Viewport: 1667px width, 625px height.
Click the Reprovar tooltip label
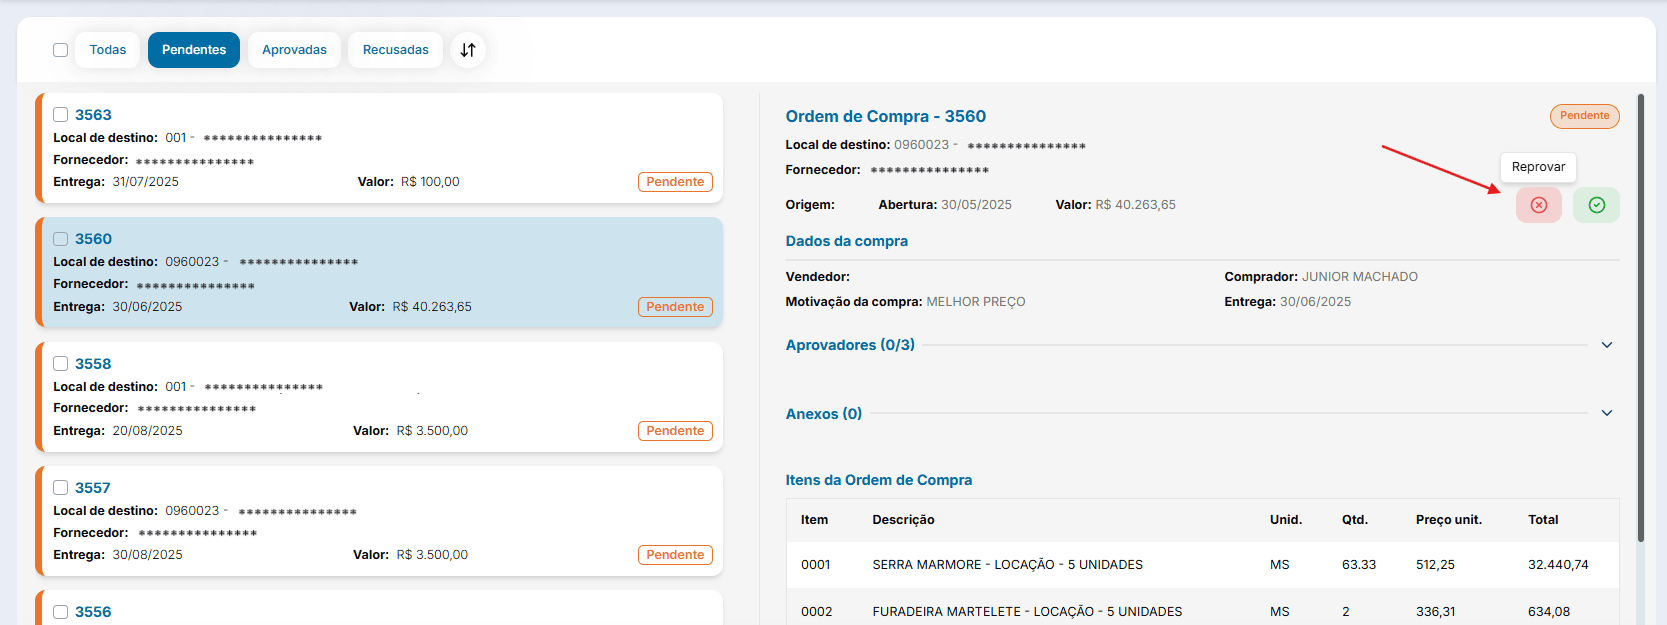(1538, 167)
